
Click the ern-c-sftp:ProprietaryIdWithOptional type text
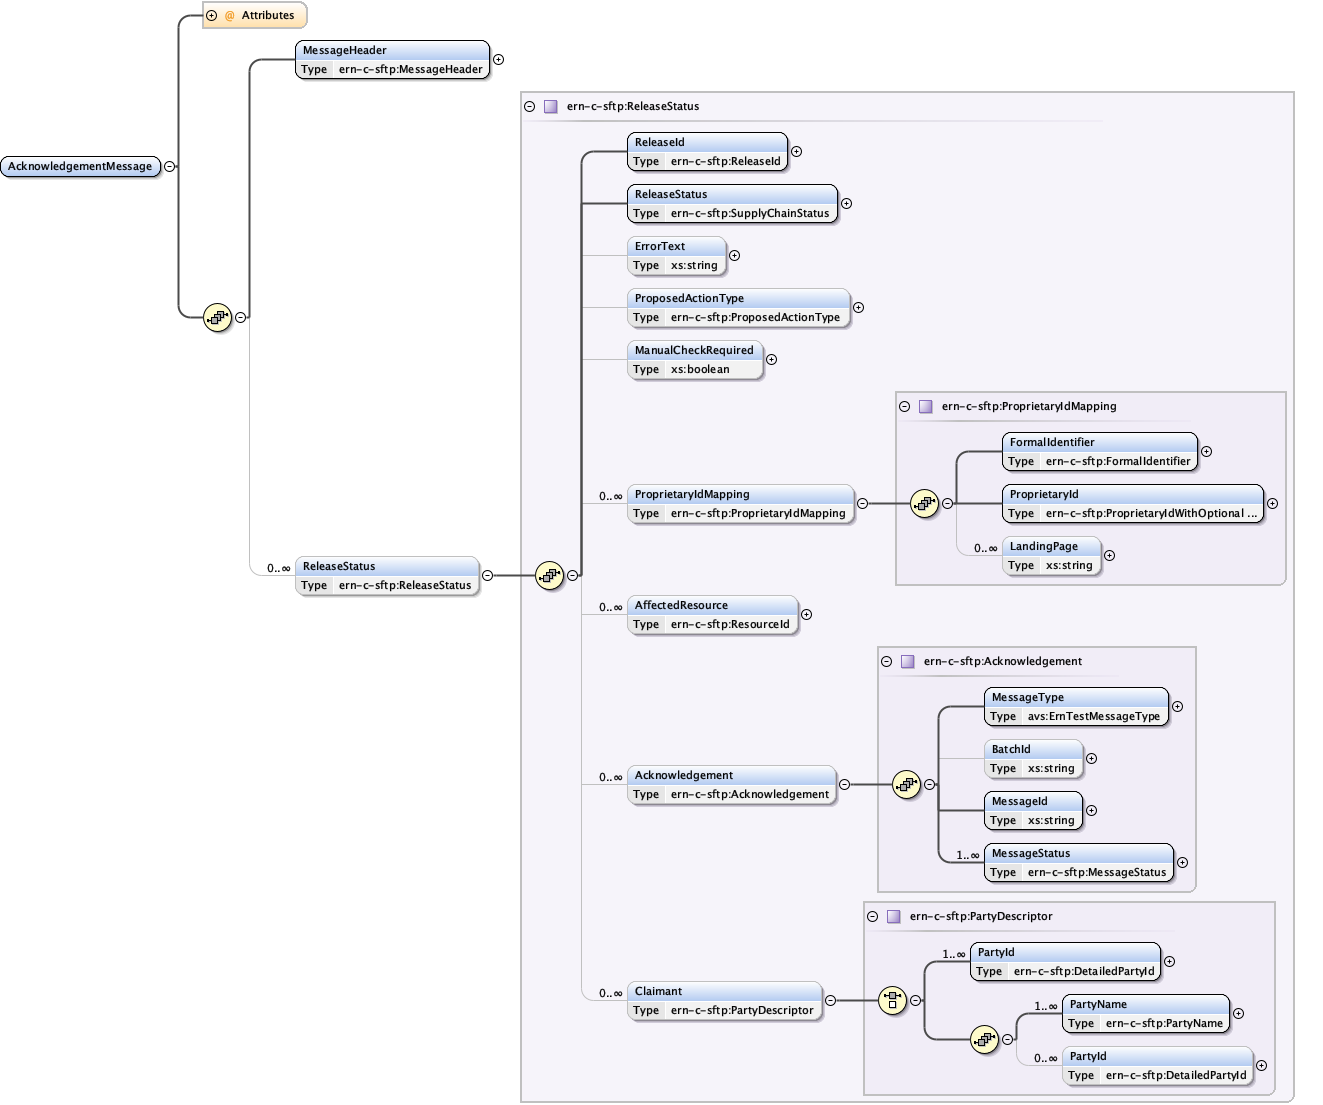[x=1152, y=514]
